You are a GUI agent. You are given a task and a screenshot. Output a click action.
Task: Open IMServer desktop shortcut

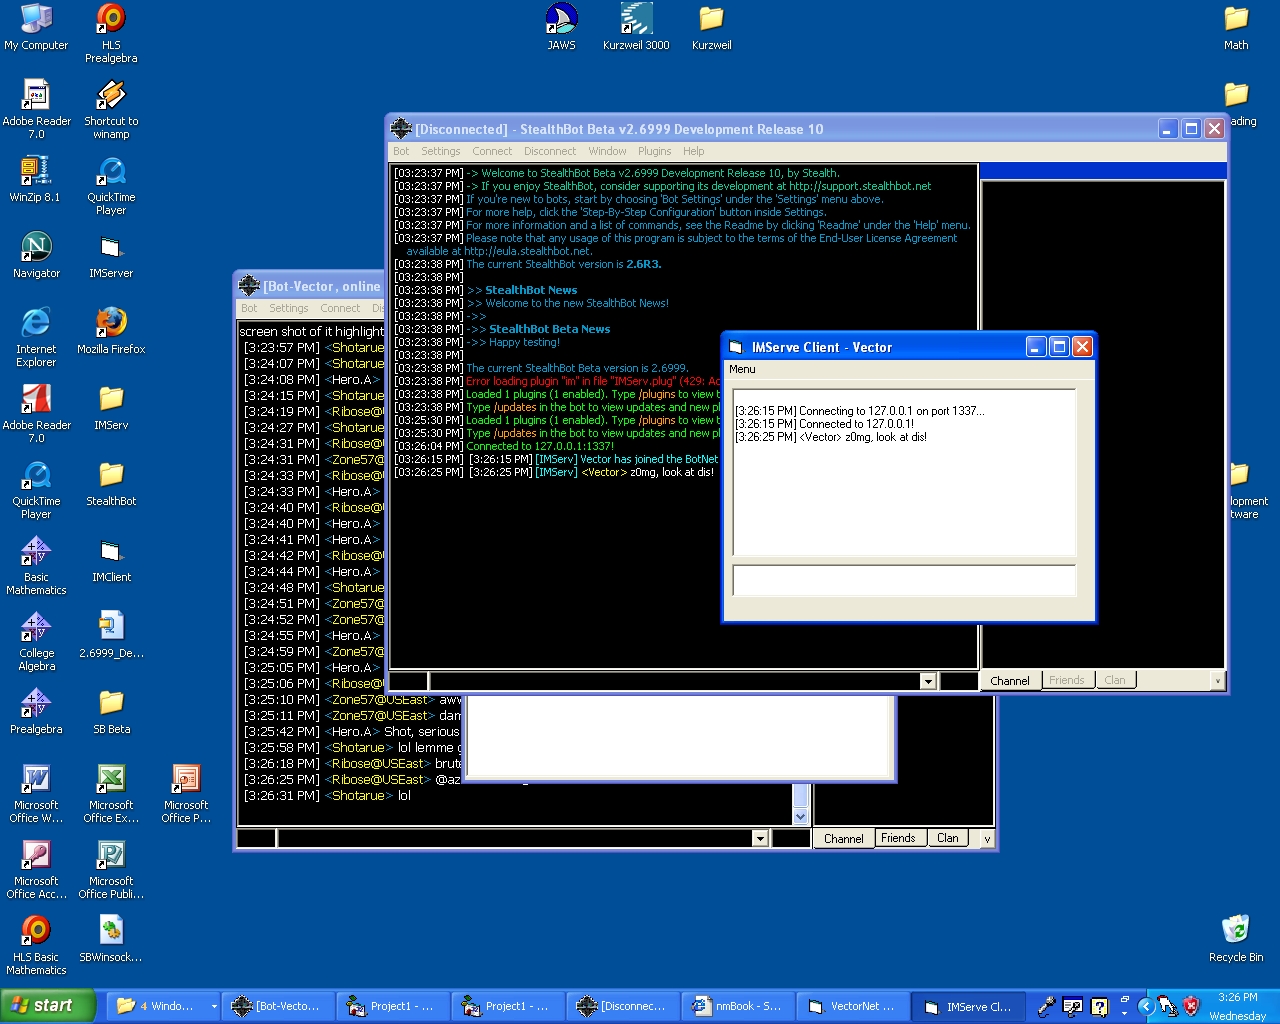tap(111, 255)
